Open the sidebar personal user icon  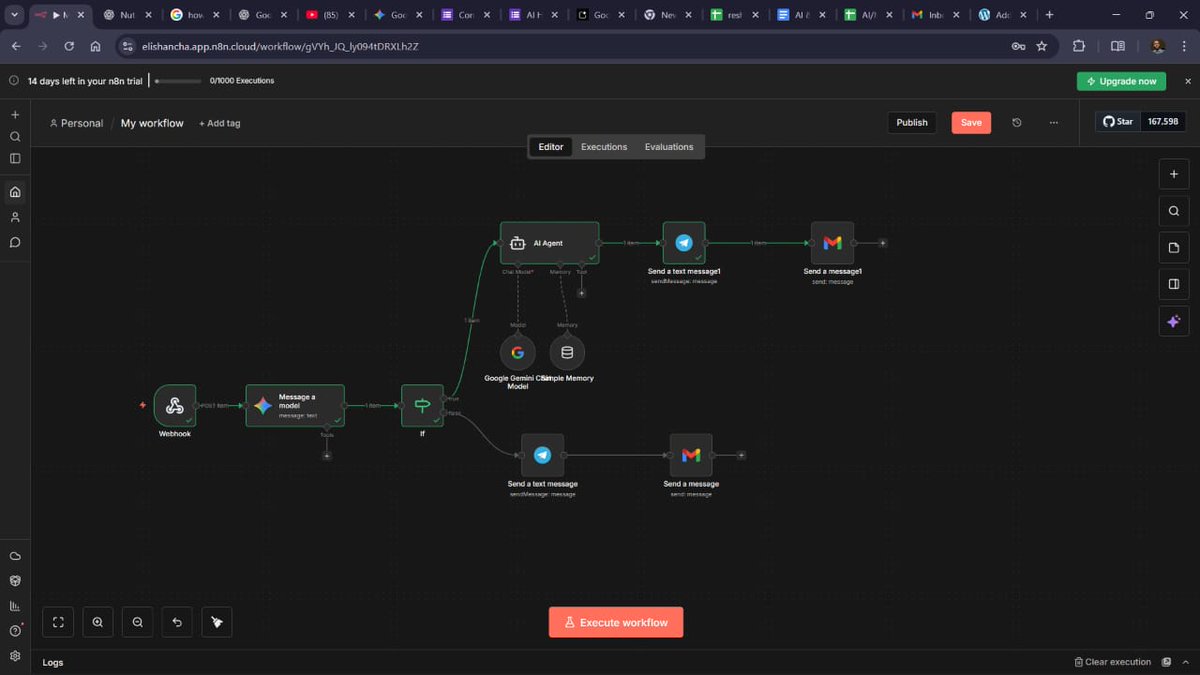(x=15, y=217)
